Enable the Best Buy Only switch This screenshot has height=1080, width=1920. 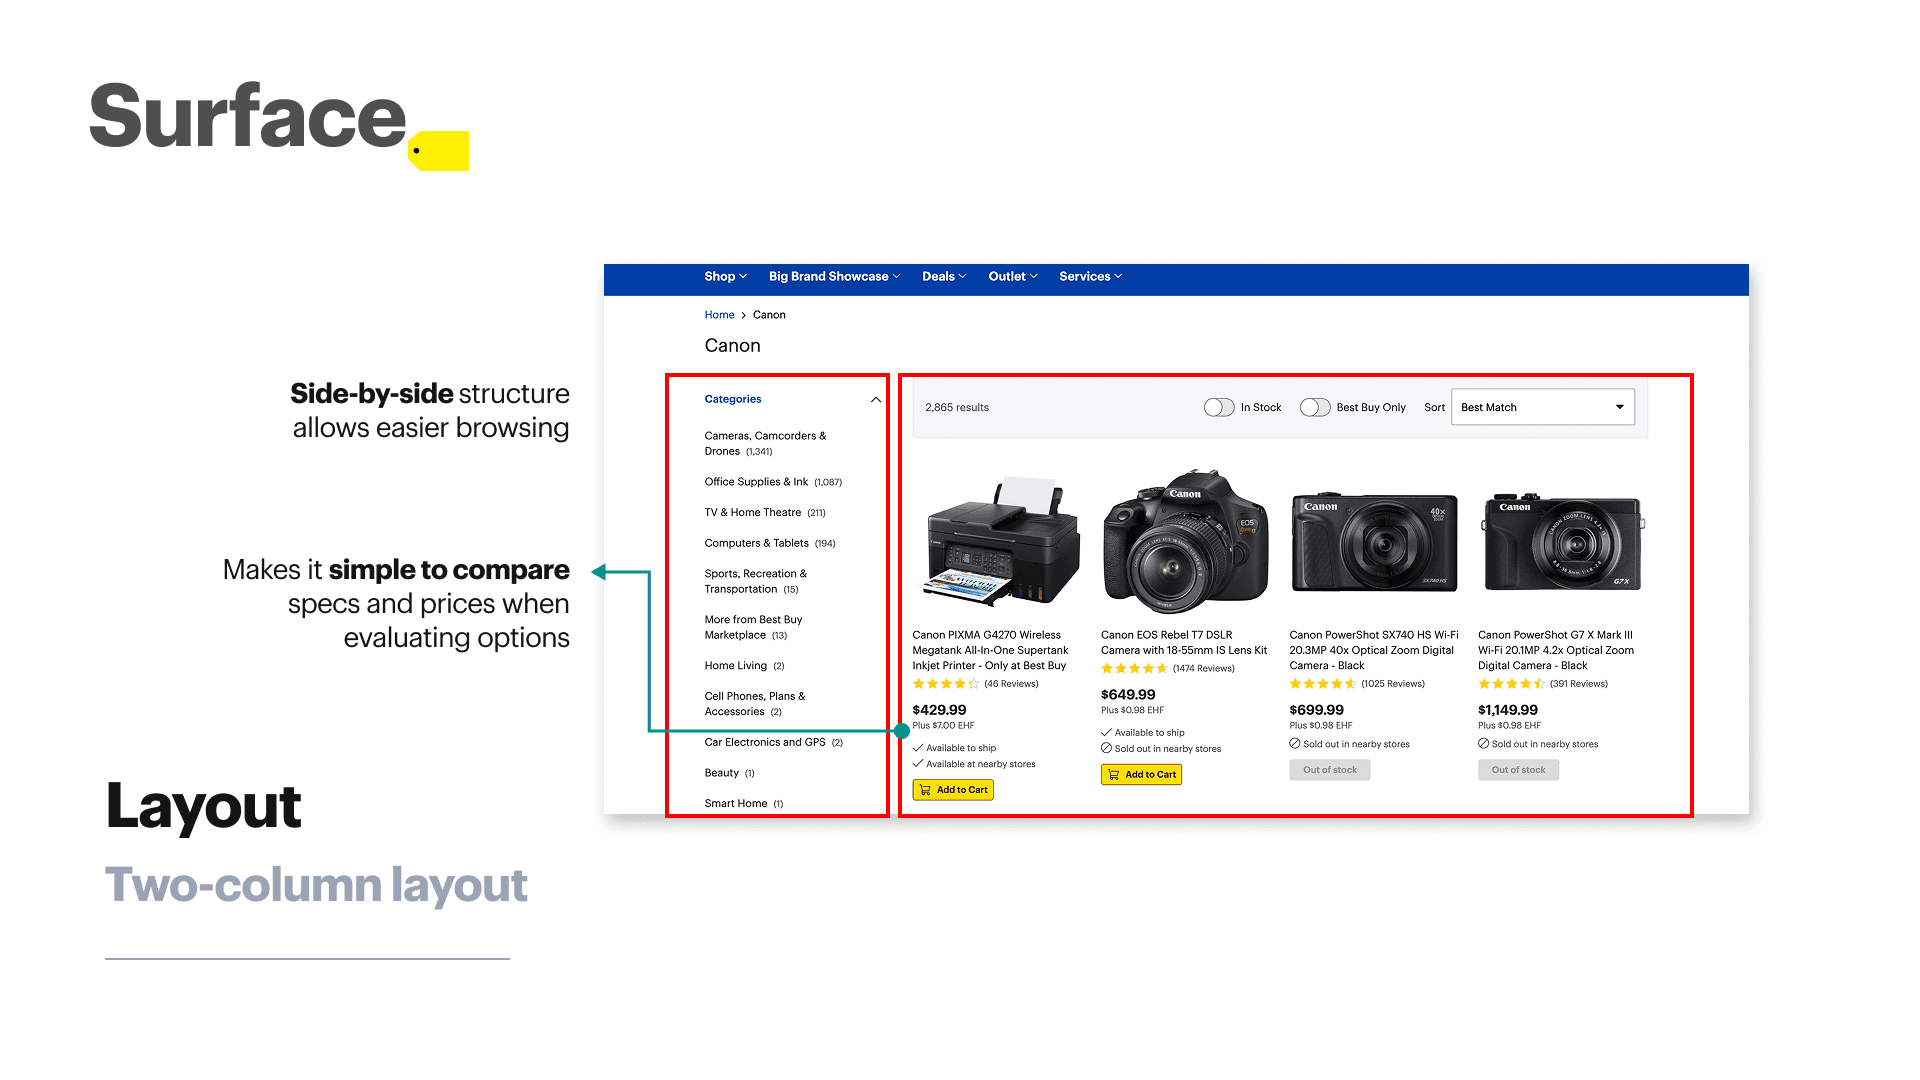[x=1315, y=407]
